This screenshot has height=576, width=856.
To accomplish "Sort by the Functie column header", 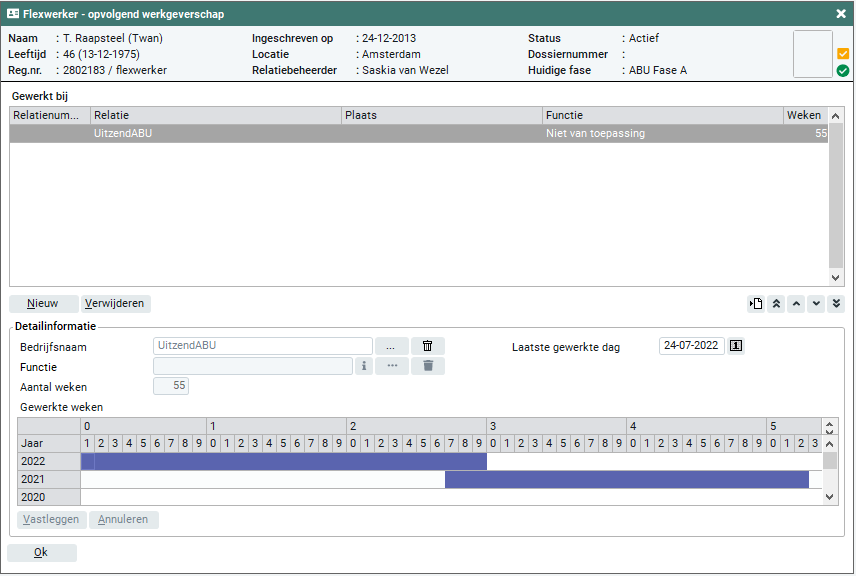I will [662, 116].
